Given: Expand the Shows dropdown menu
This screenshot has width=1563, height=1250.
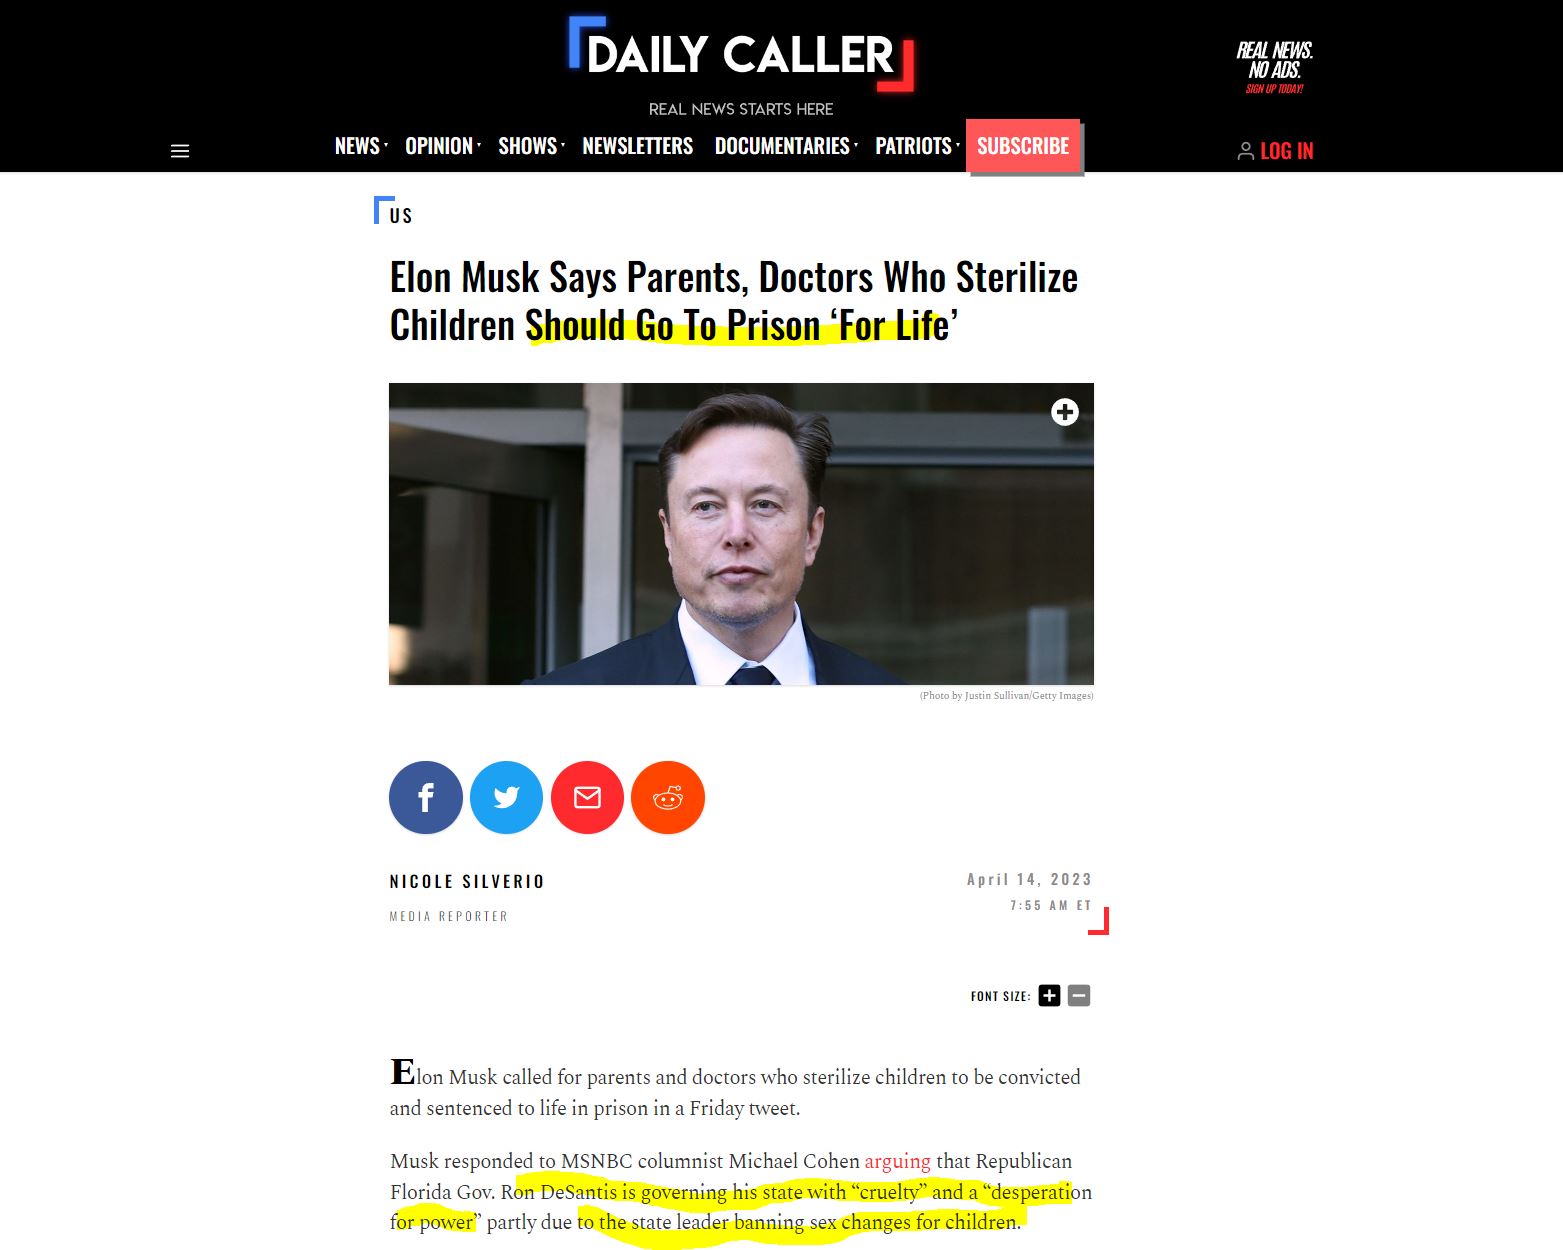Looking at the screenshot, I should (x=531, y=146).
